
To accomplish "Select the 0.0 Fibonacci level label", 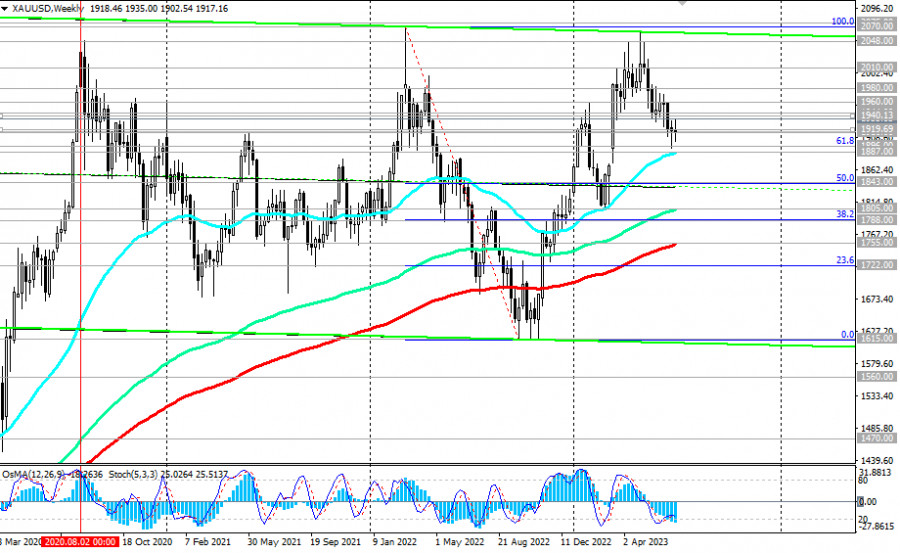I will 847,334.
